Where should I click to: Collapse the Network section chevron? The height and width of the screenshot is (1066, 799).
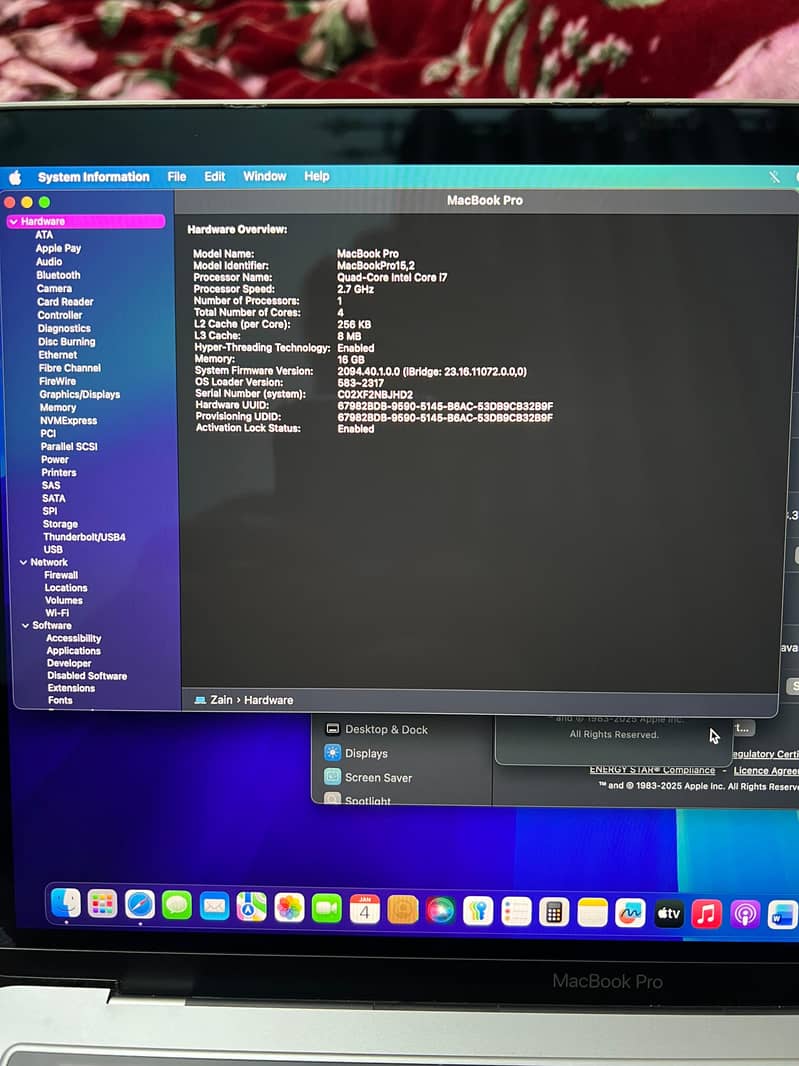pyautogui.click(x=24, y=562)
